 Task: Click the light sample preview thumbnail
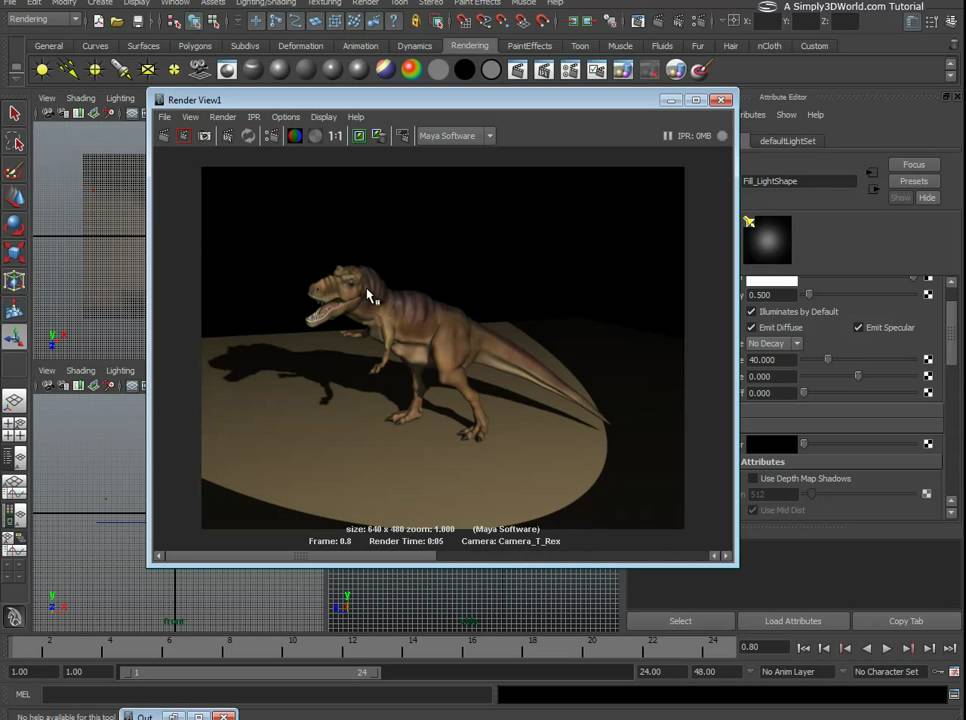[x=767, y=240]
